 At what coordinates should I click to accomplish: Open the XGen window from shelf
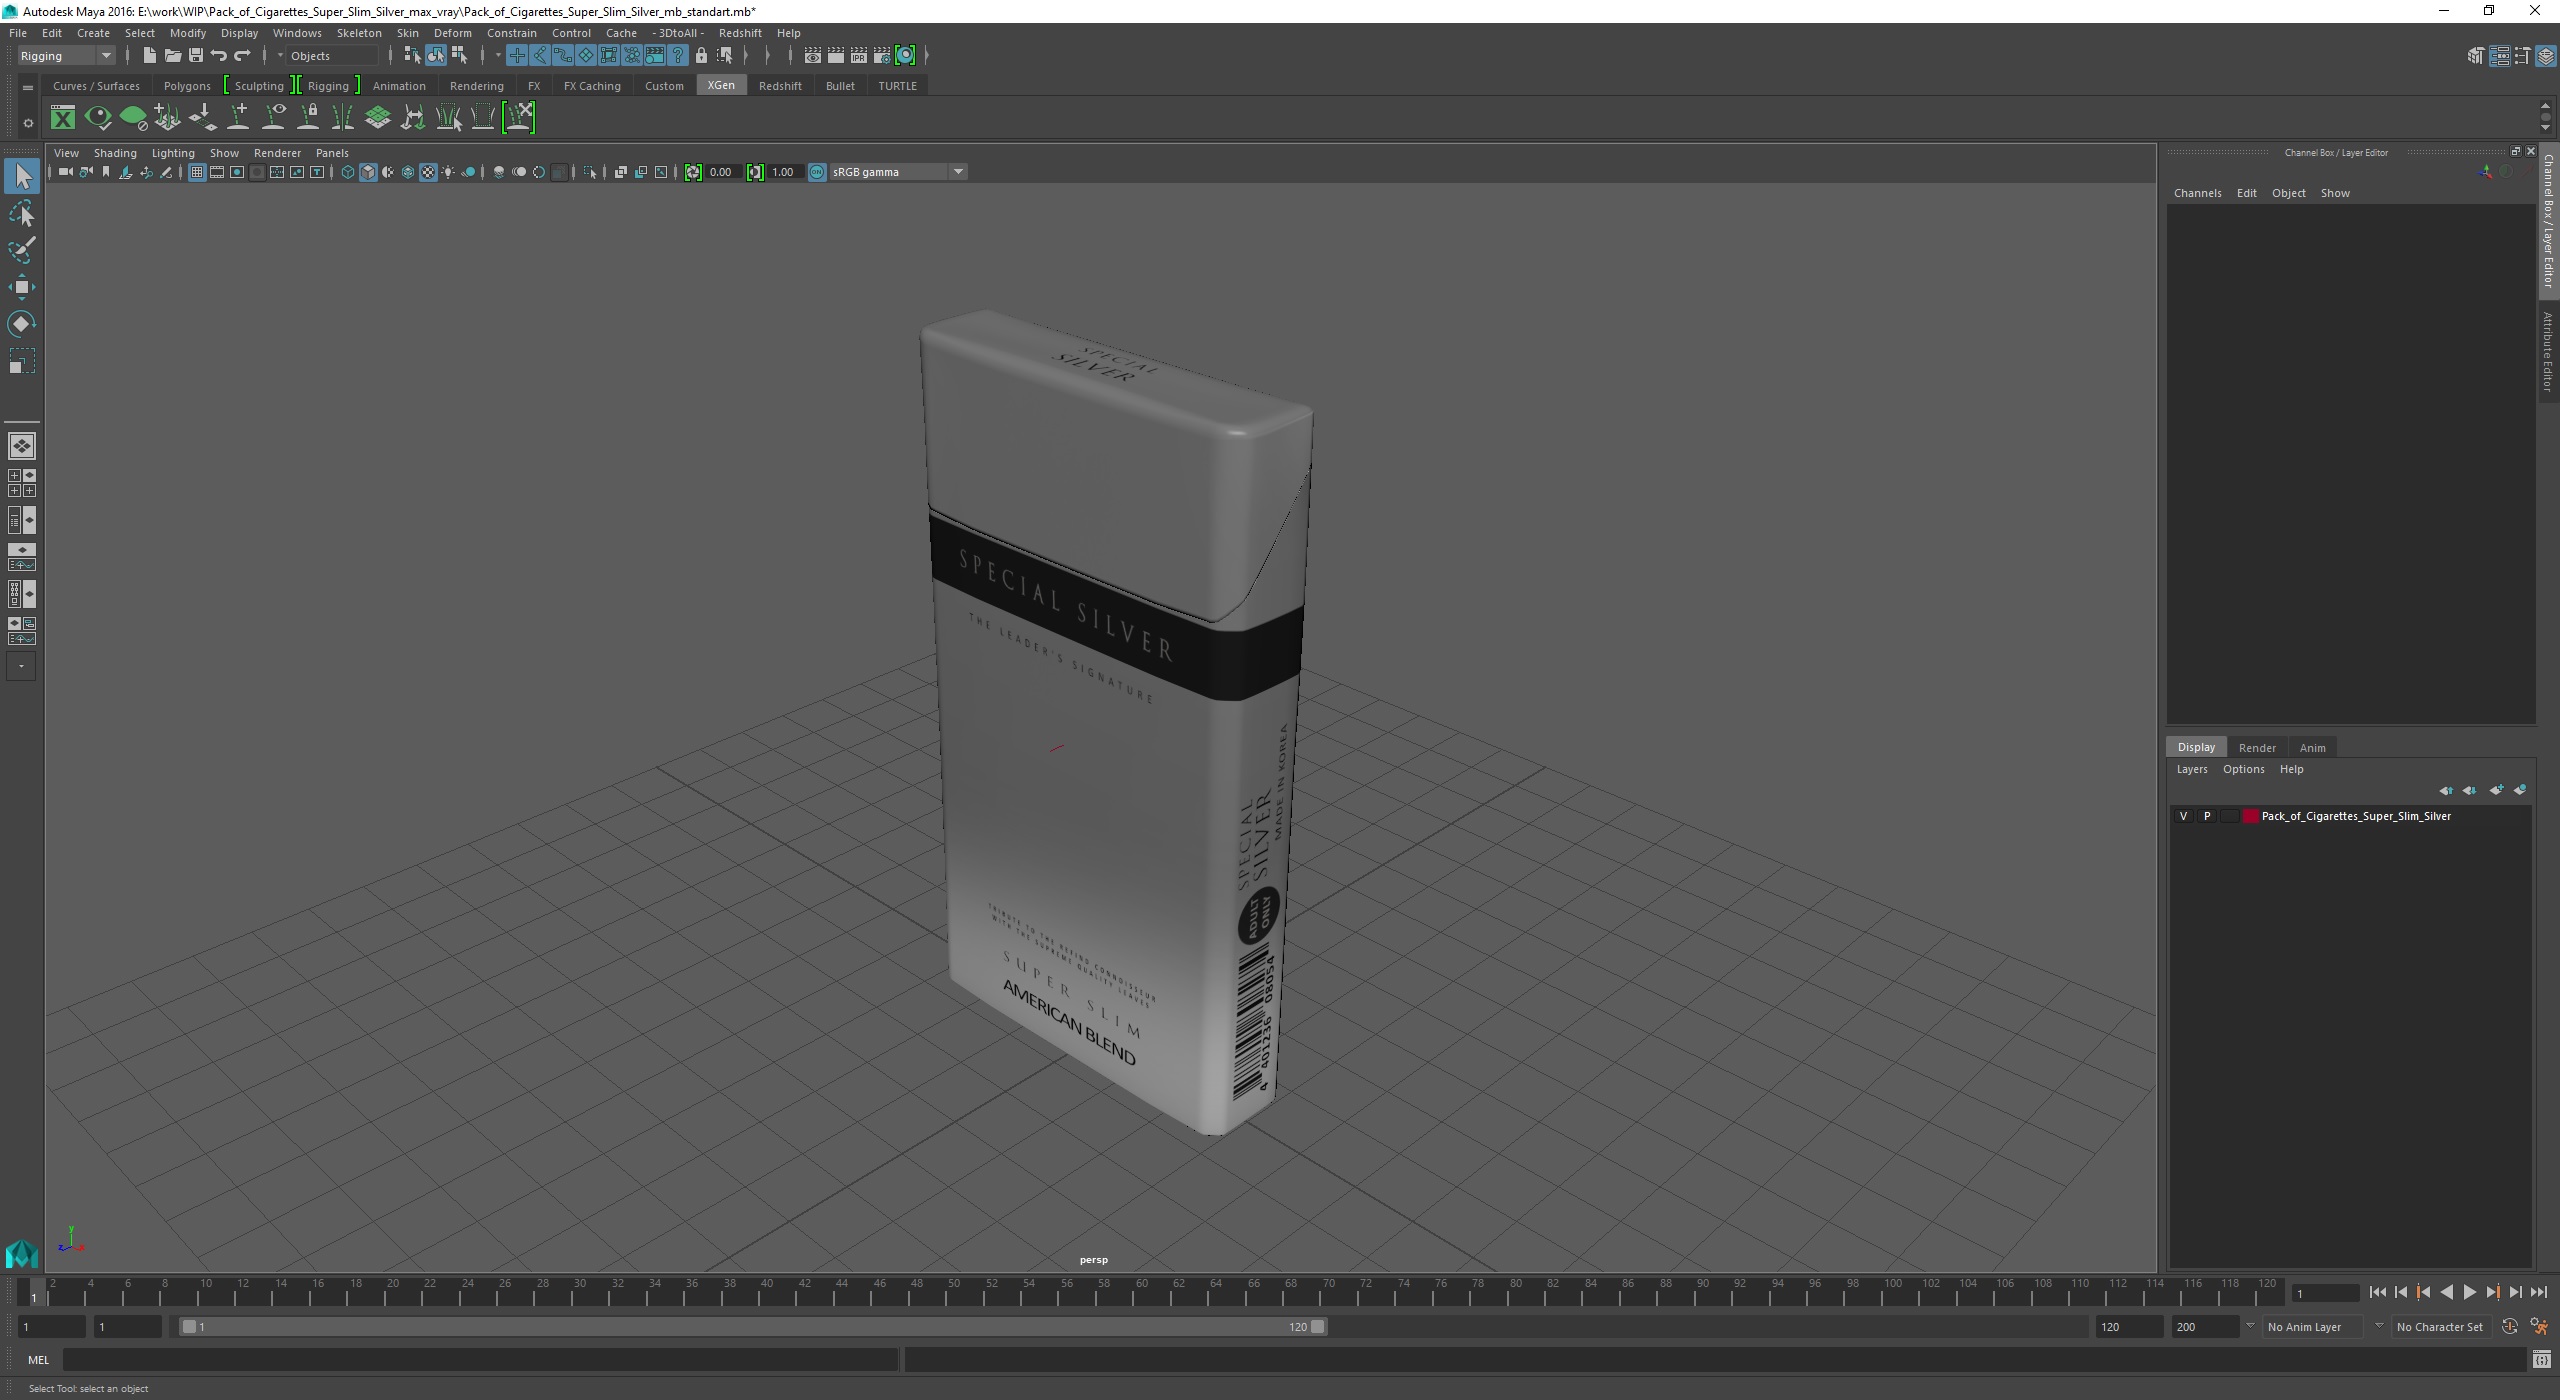[63, 118]
